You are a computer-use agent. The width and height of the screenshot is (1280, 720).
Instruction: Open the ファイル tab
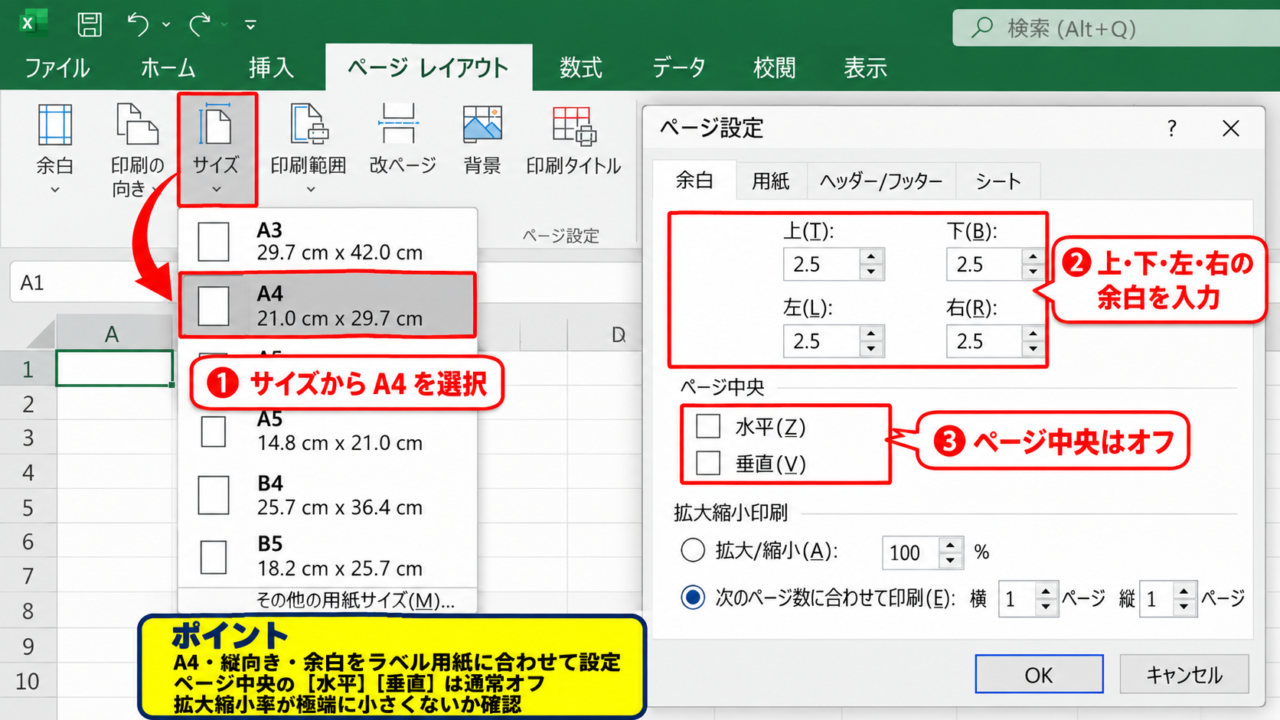[x=57, y=68]
